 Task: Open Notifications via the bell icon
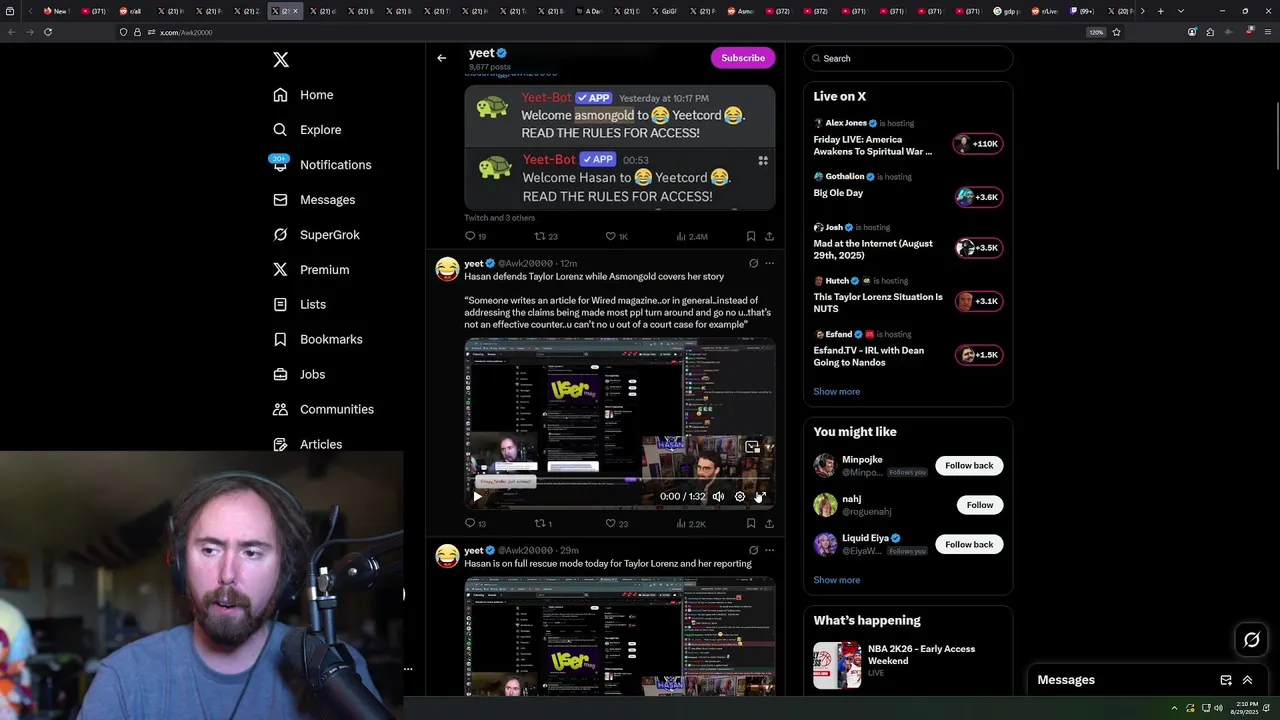click(x=280, y=165)
